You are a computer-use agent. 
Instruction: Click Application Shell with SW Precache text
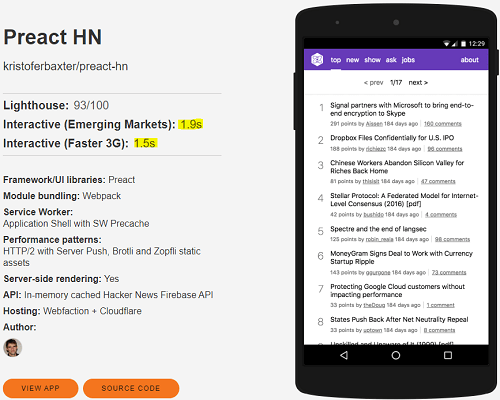point(76,223)
